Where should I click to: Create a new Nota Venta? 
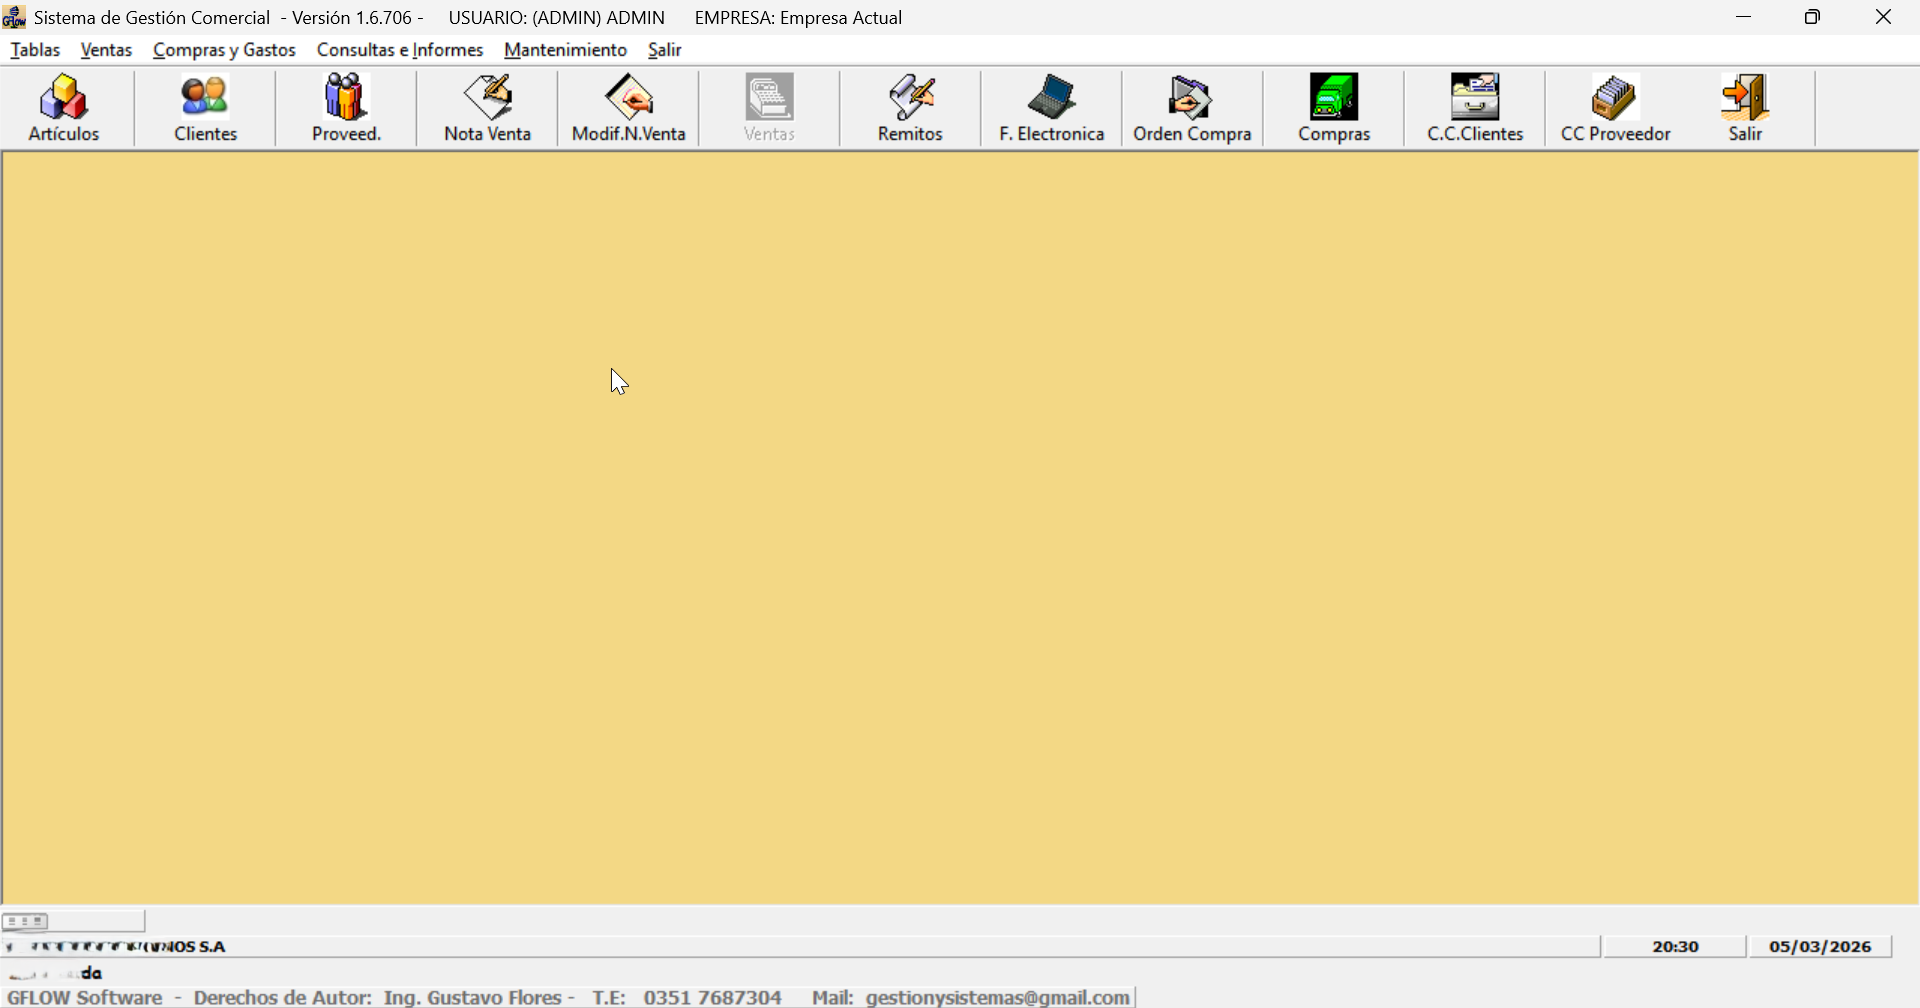click(487, 108)
